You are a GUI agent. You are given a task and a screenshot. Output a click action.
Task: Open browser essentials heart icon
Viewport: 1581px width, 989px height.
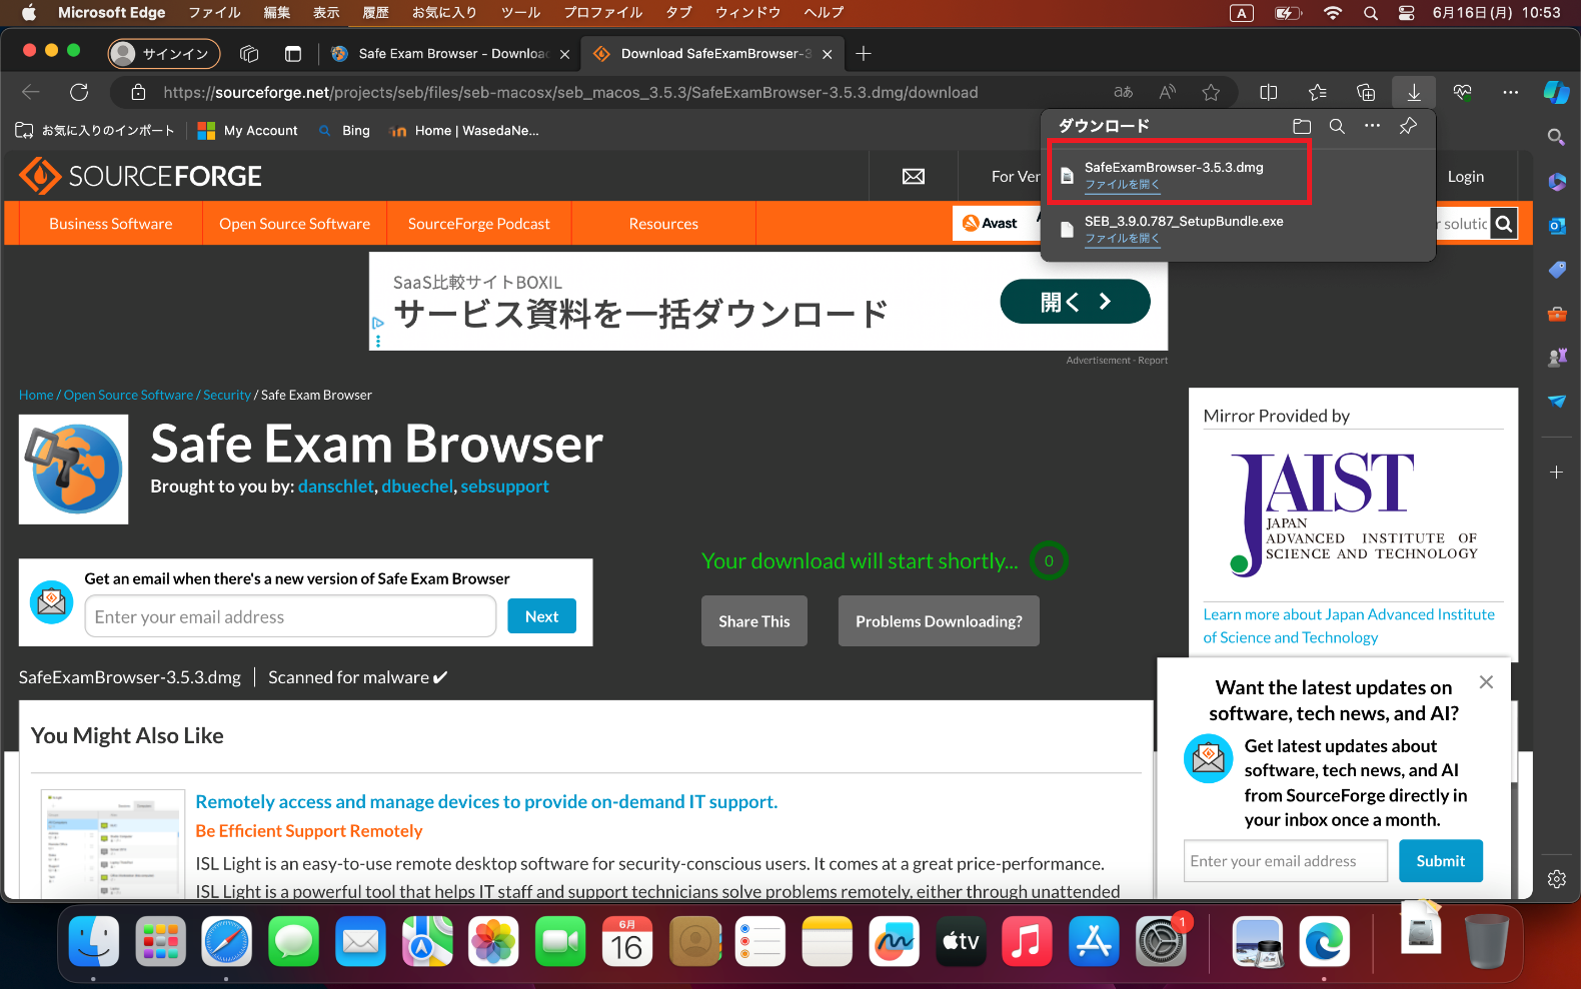point(1462,92)
